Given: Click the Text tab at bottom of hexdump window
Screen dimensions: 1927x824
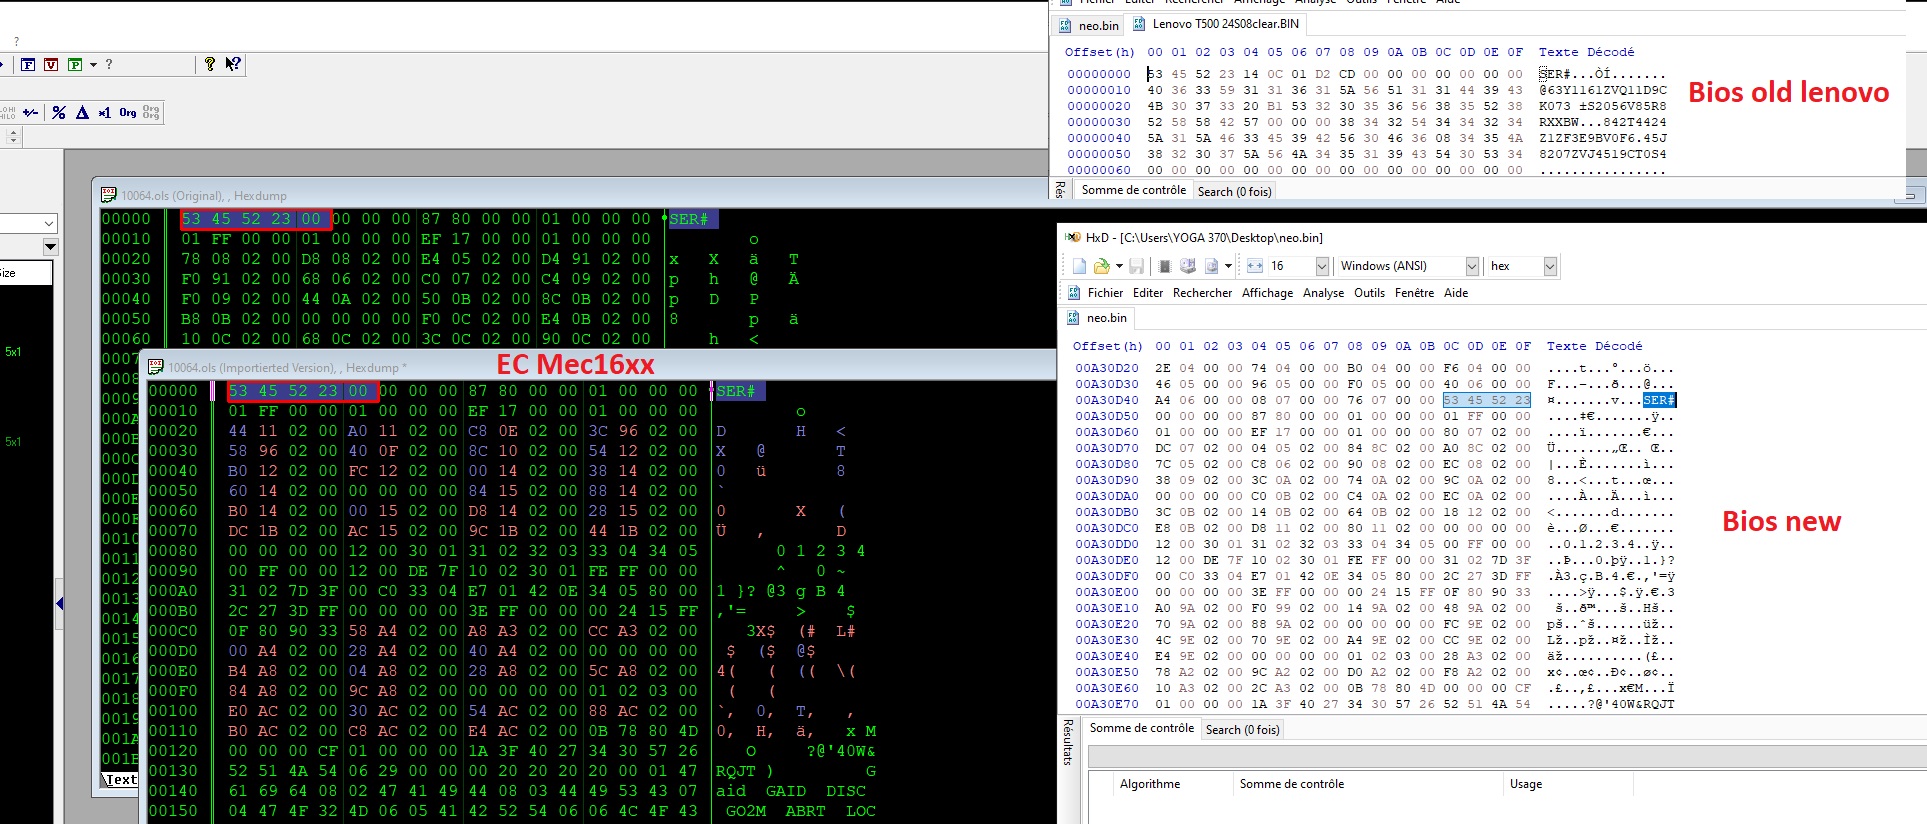Looking at the screenshot, I should tap(120, 780).
